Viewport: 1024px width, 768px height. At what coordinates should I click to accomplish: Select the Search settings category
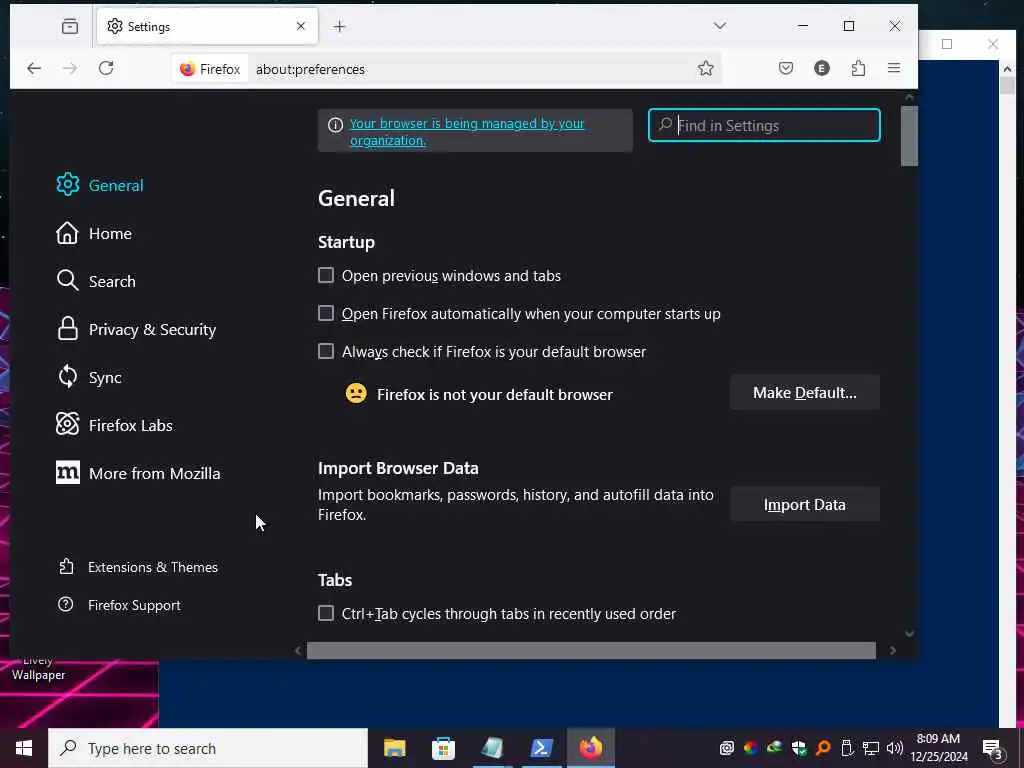pyautogui.click(x=95, y=281)
